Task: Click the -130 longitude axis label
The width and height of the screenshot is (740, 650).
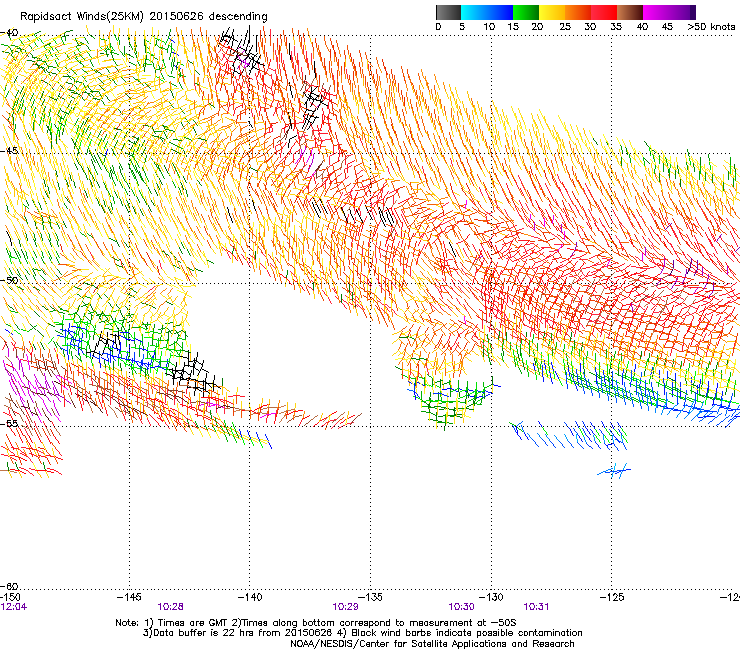Action: (491, 597)
